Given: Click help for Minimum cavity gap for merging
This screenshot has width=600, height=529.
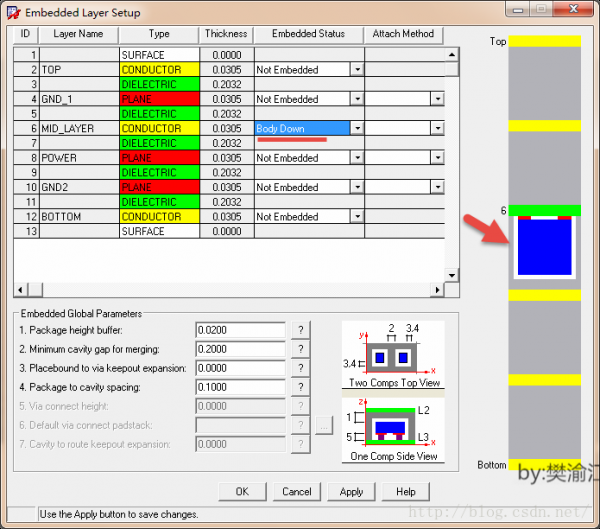Looking at the screenshot, I should pyautogui.click(x=300, y=349).
